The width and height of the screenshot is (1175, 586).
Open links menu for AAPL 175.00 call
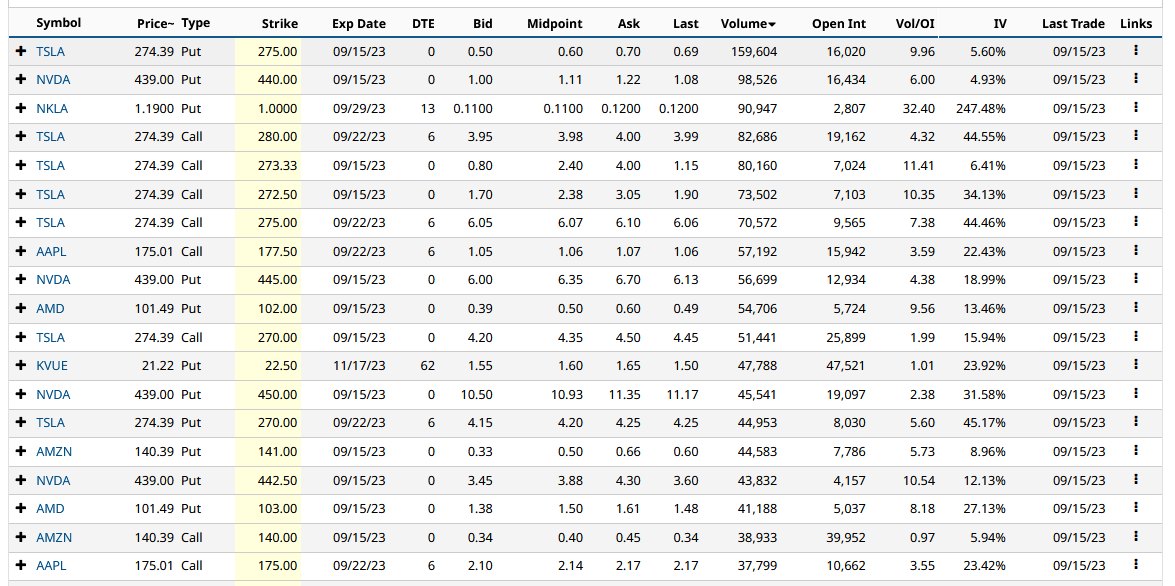1136,566
